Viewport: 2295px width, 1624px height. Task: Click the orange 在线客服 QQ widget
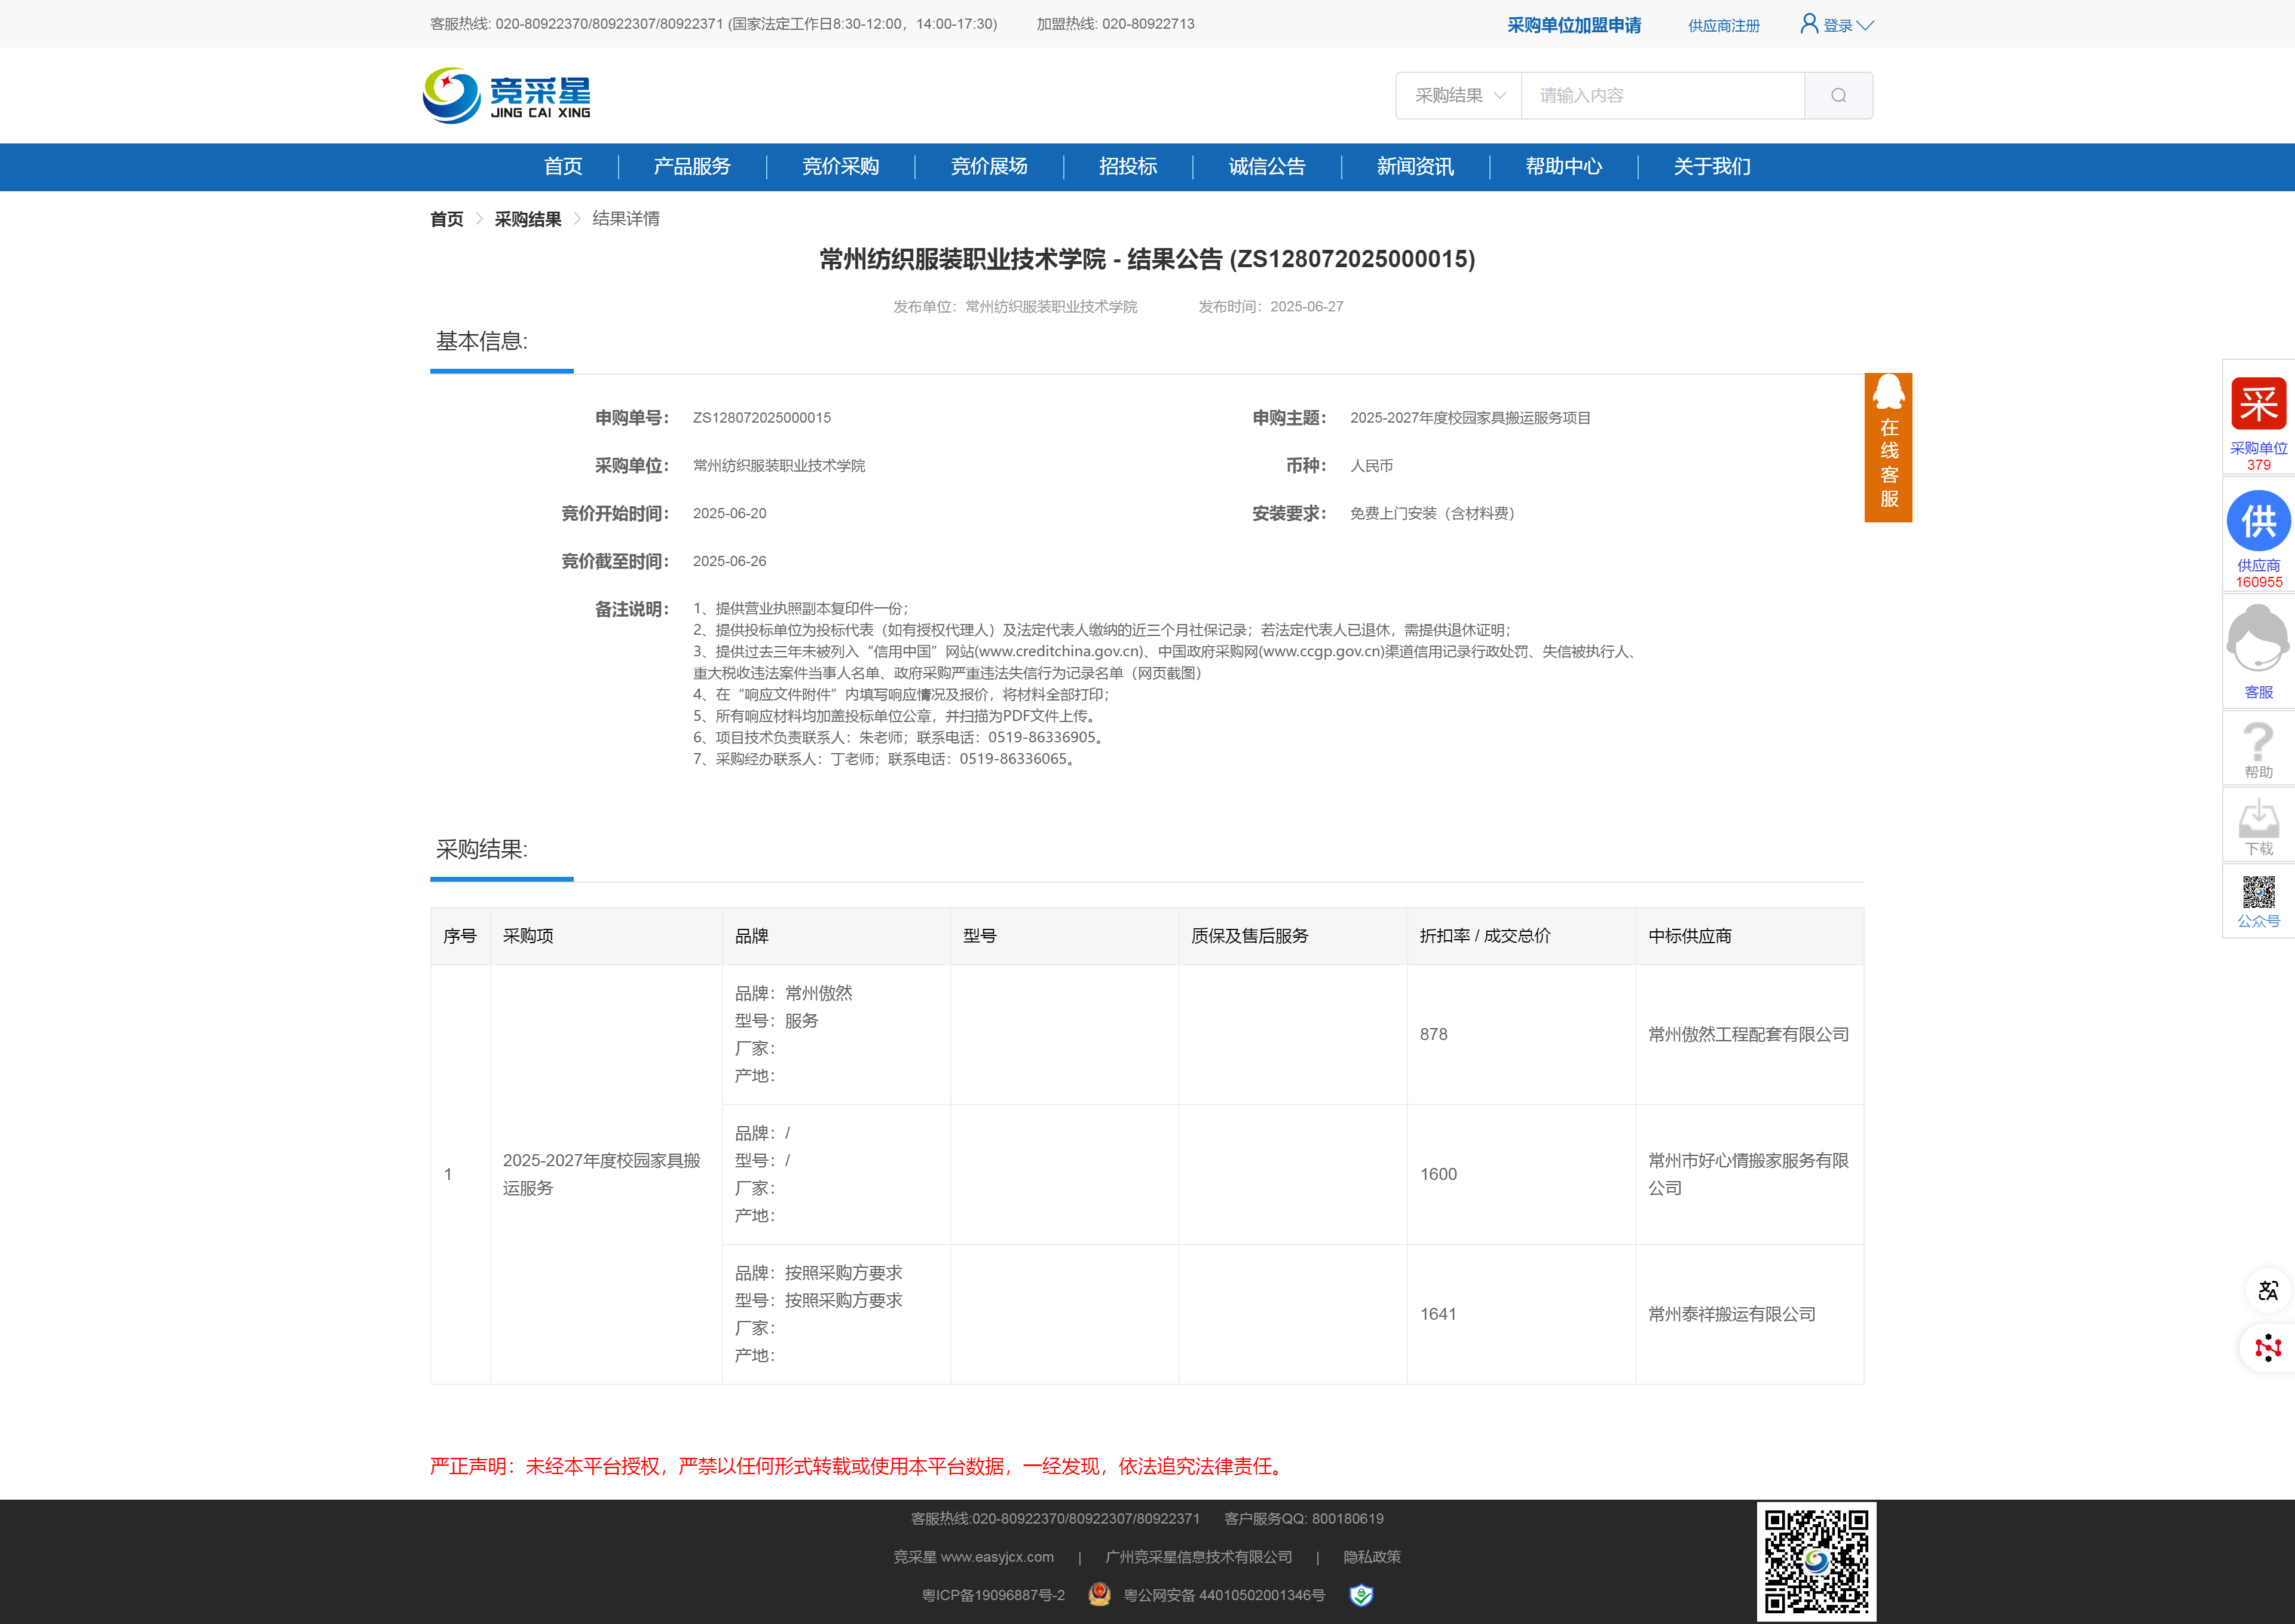1888,448
